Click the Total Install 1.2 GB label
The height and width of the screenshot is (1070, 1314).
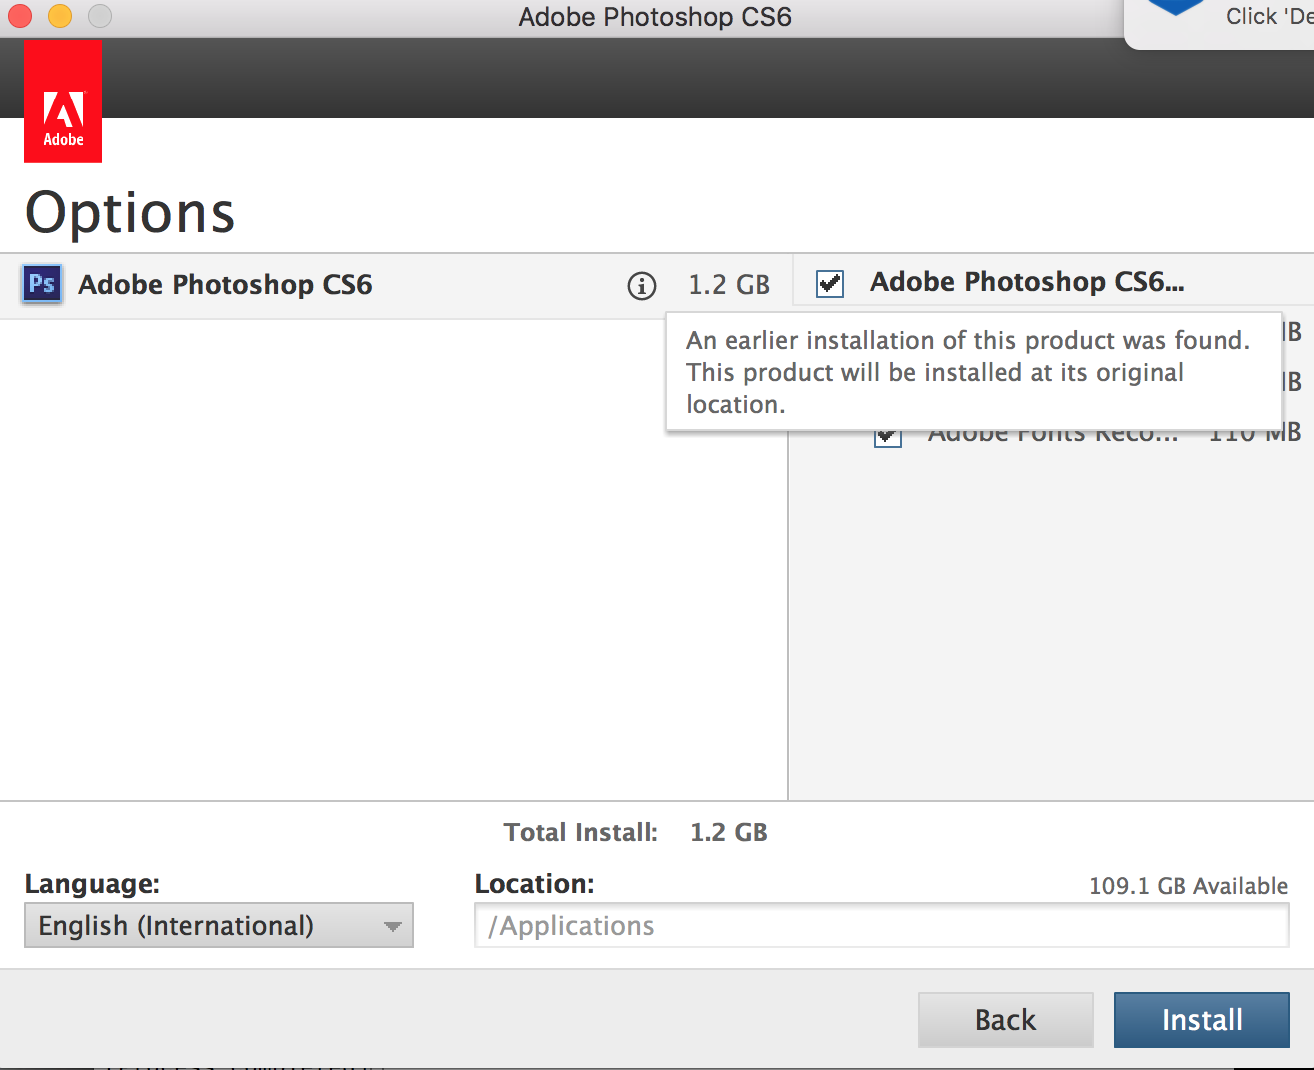point(635,832)
